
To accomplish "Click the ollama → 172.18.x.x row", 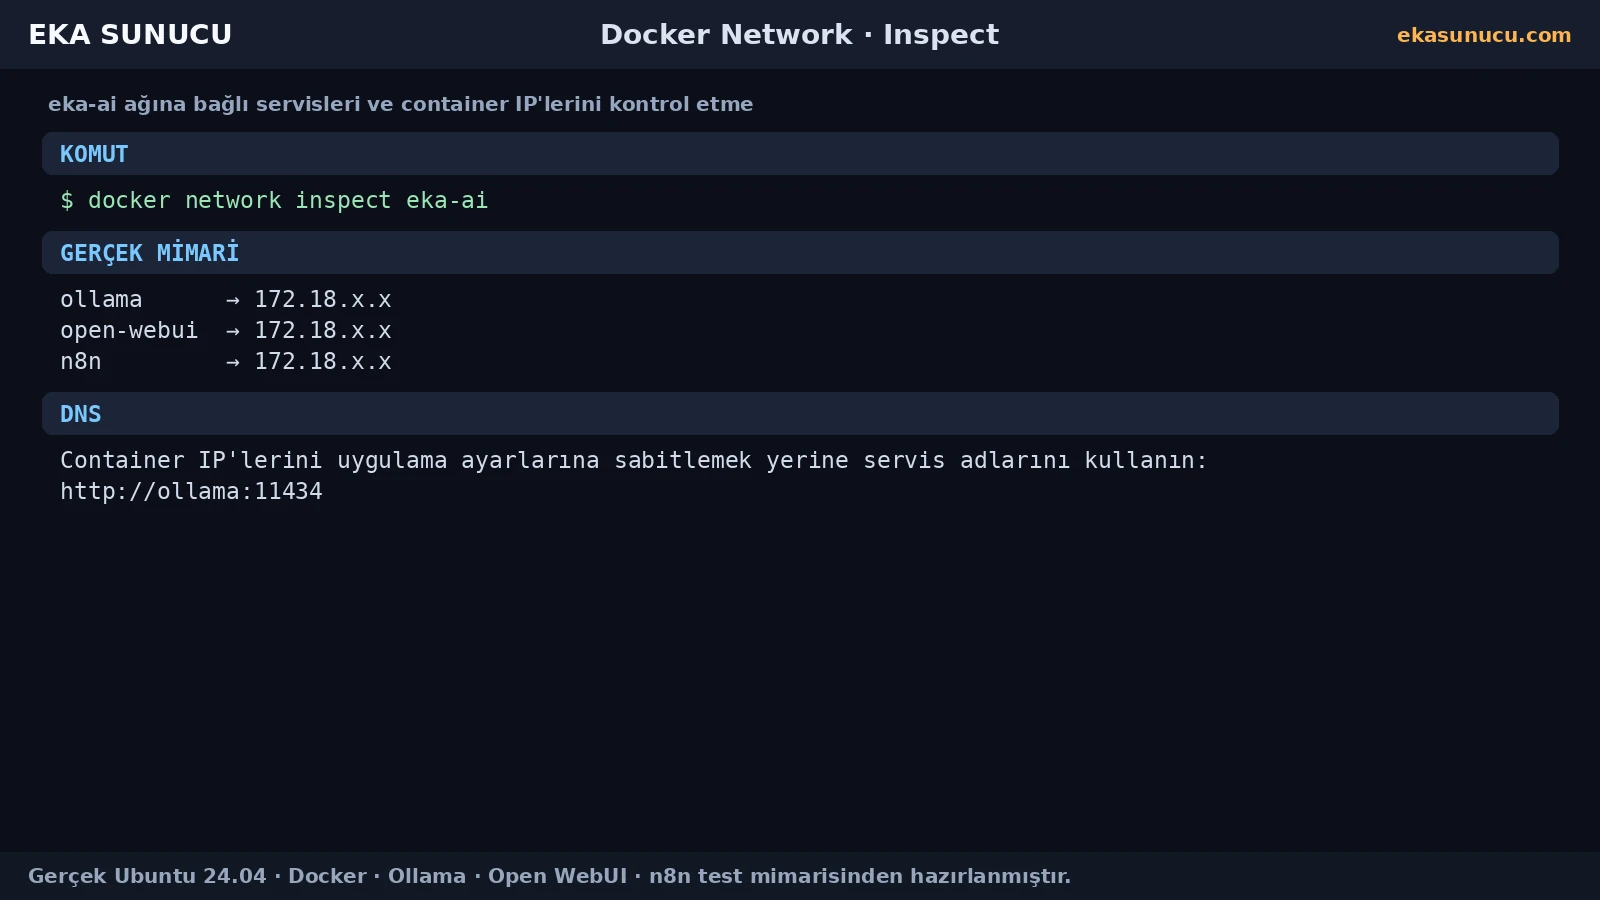I will tap(226, 299).
